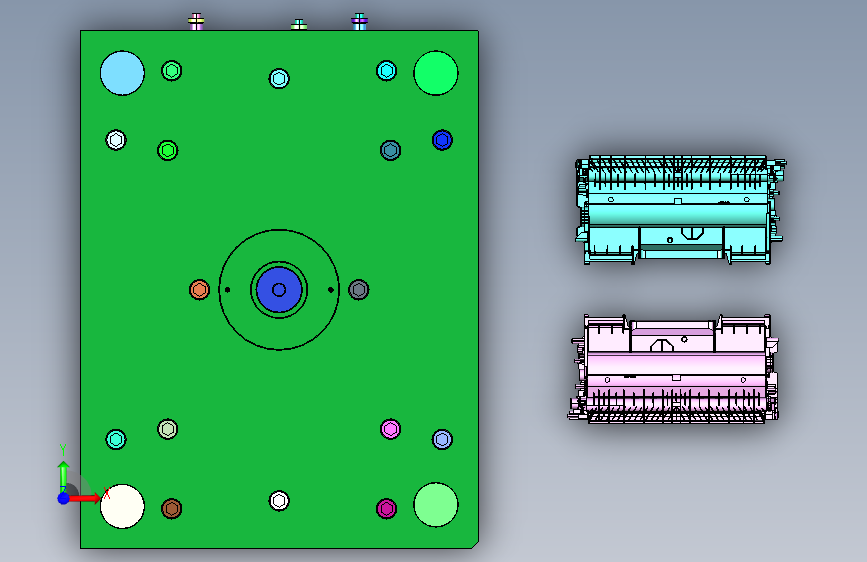
Task: Select the teal hex bolt
Action: tap(390, 150)
